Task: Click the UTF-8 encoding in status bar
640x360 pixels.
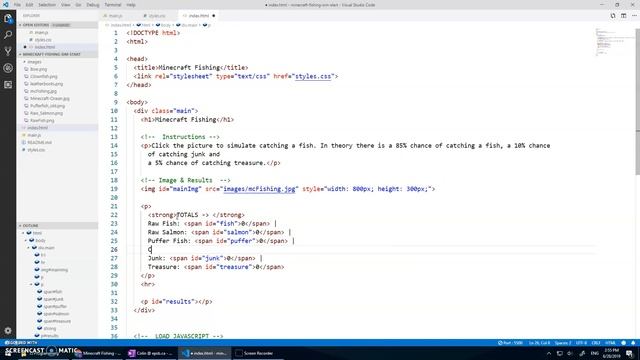Action: point(581,343)
